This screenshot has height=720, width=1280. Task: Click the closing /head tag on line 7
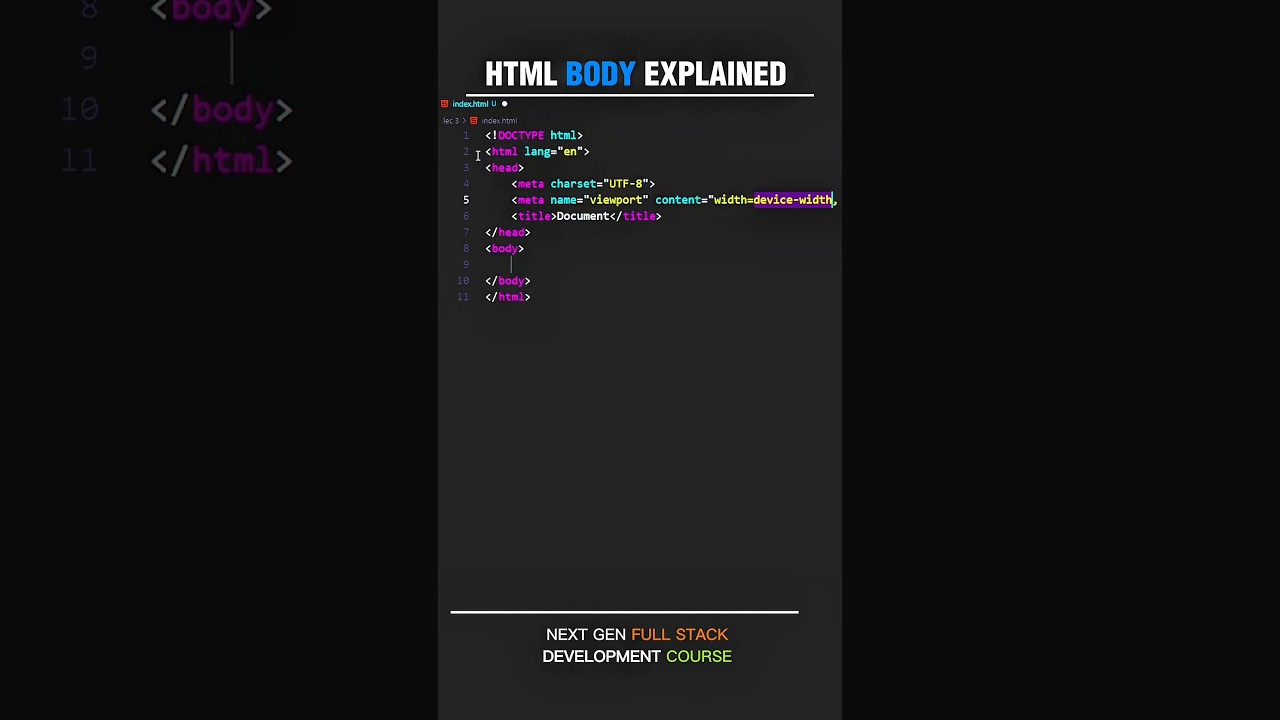tap(508, 232)
